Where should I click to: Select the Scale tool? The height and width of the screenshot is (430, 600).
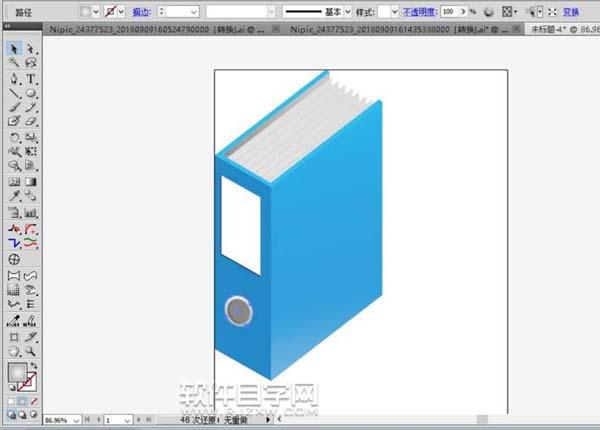click(31, 137)
